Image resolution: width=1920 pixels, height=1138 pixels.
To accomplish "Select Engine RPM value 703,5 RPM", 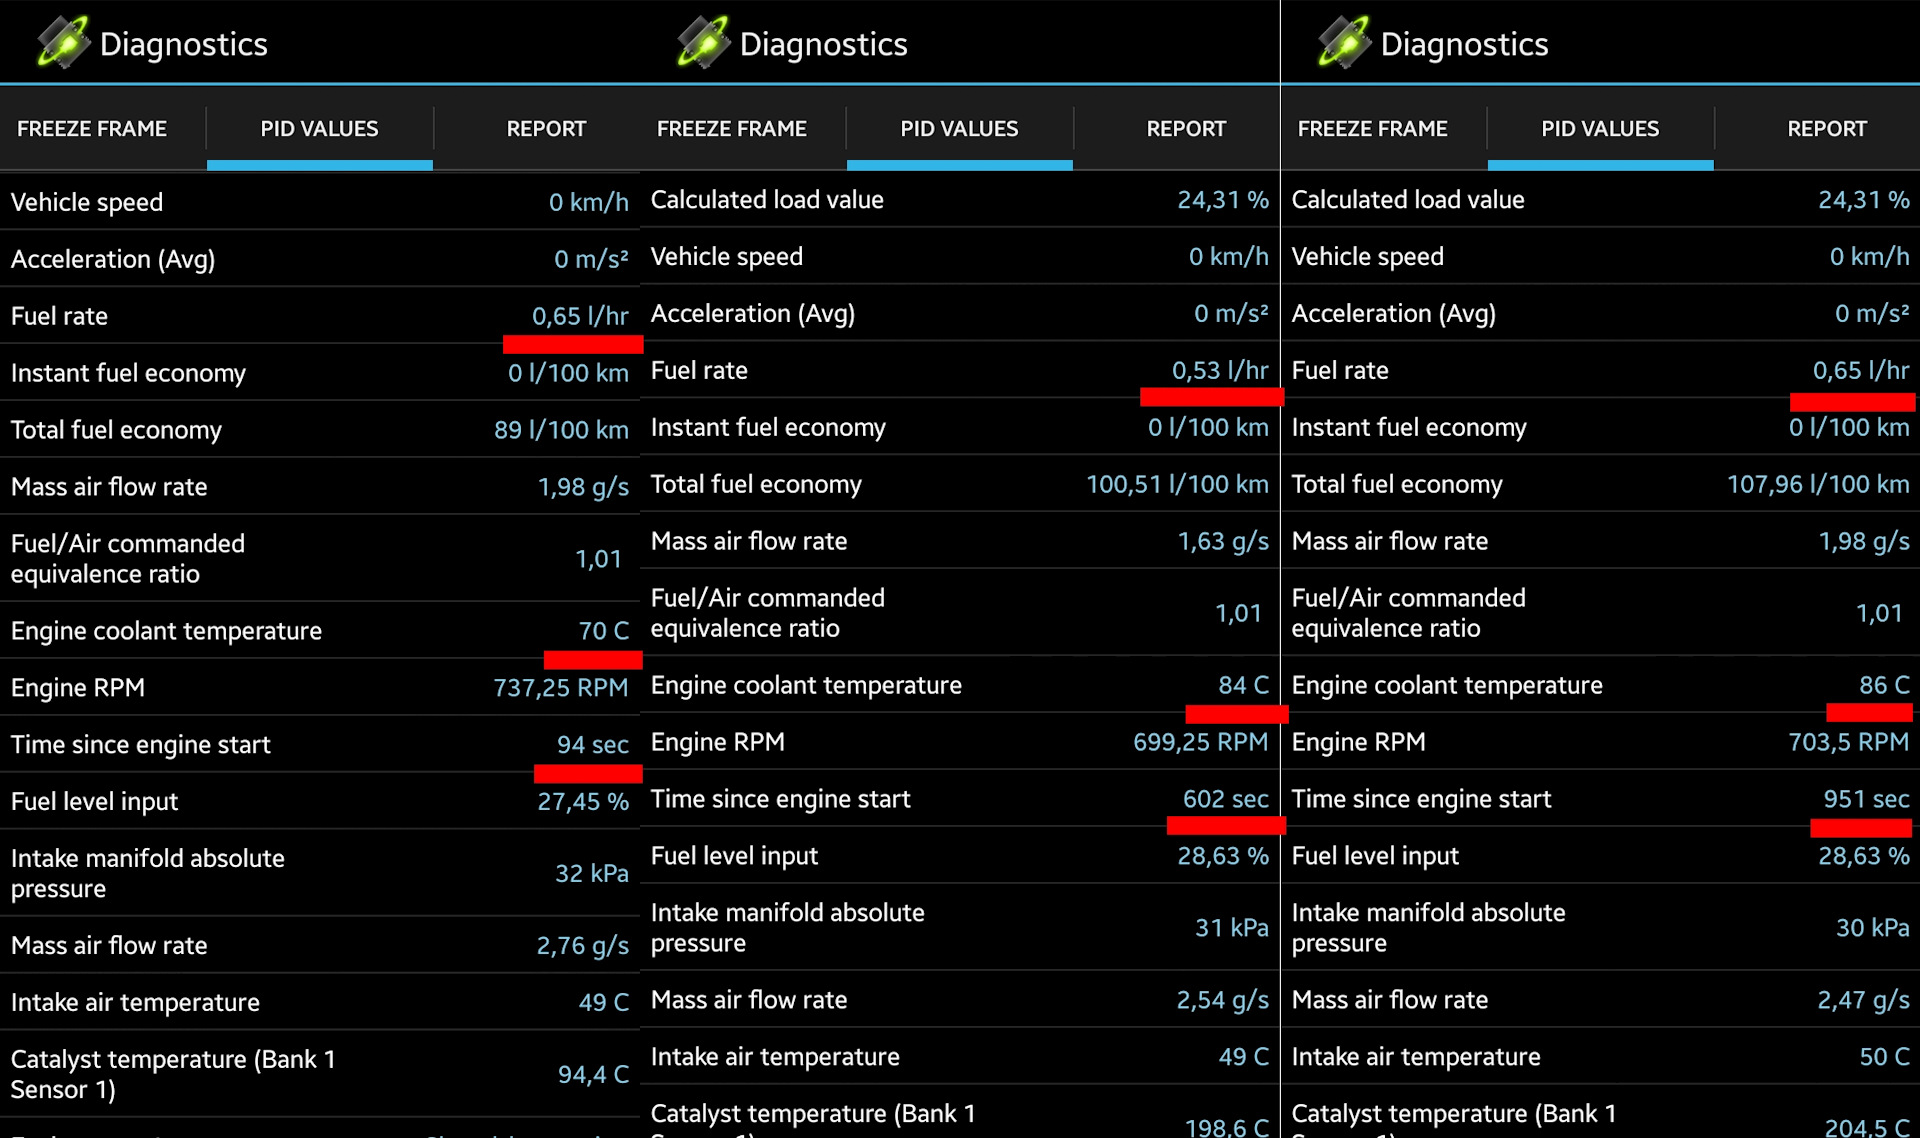I will click(1849, 742).
